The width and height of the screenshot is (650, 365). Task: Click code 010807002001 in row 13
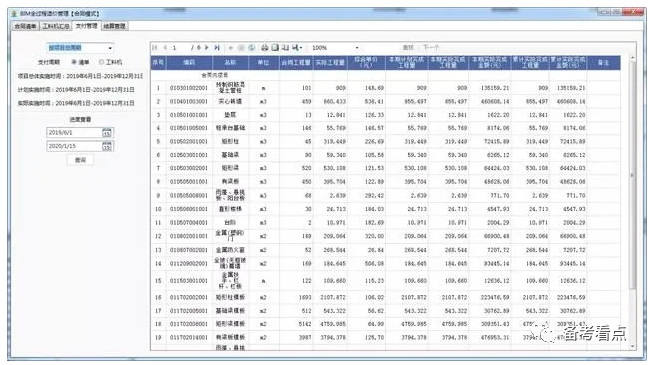[x=189, y=250]
